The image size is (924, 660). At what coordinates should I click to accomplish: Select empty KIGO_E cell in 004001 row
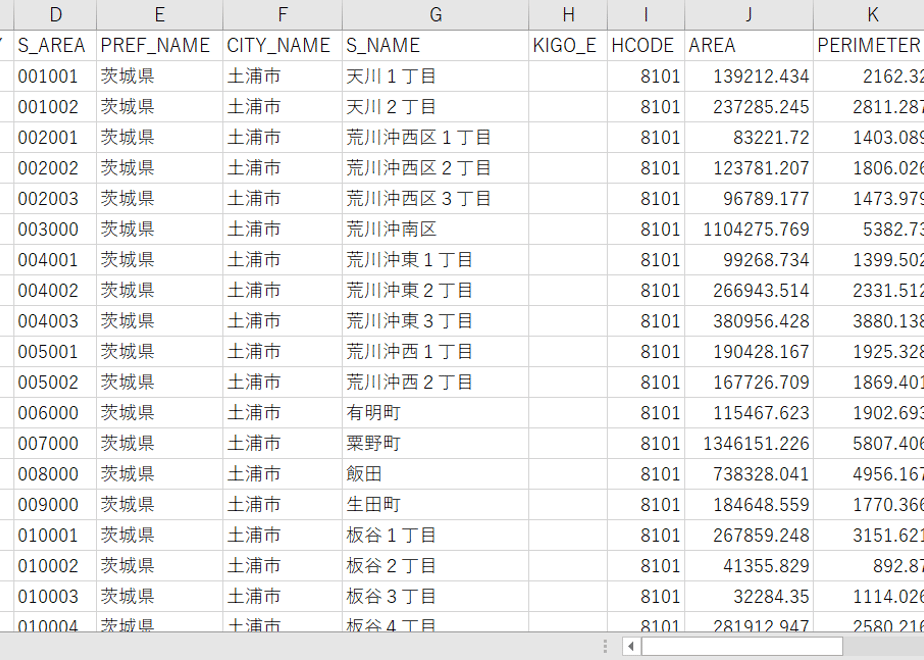coord(568,260)
